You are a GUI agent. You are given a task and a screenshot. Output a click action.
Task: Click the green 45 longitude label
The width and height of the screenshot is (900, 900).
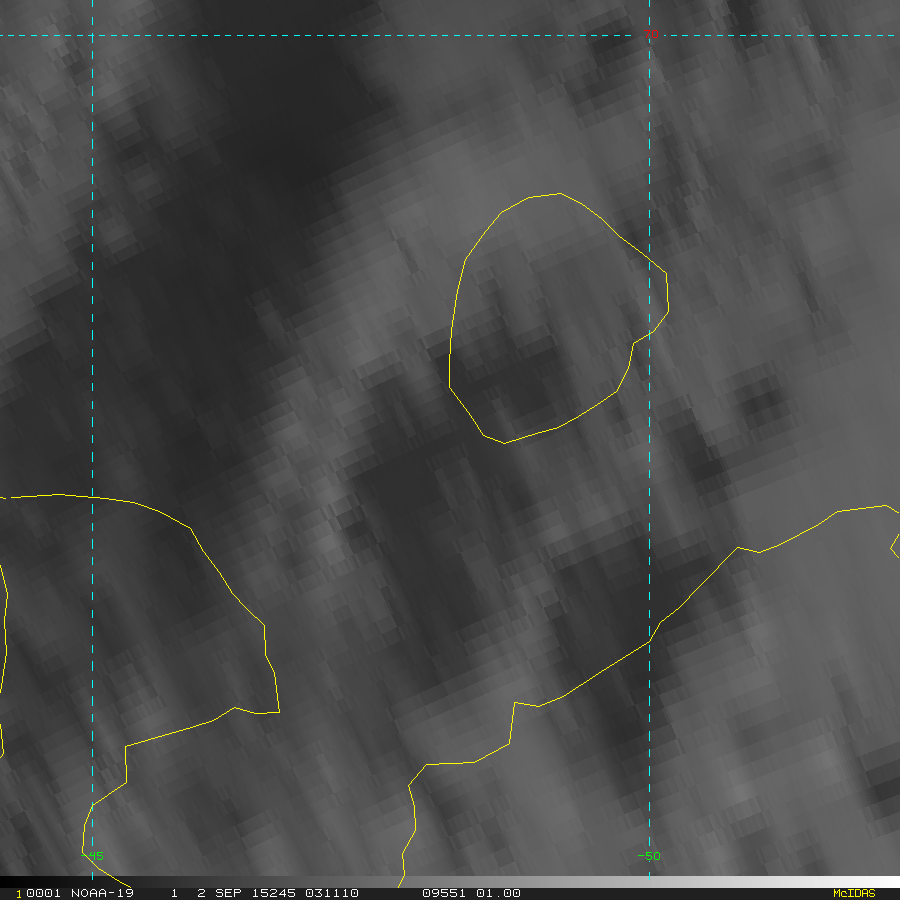(x=95, y=856)
